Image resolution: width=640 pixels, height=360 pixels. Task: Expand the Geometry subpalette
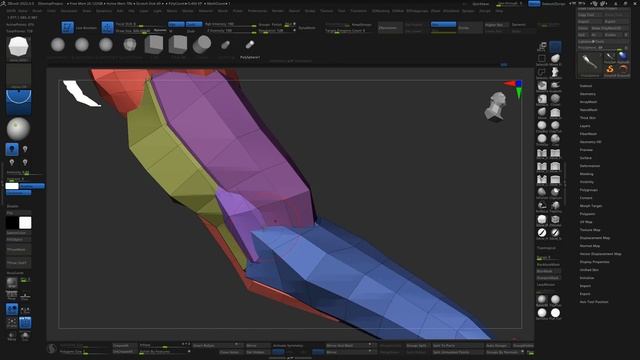[x=587, y=94]
